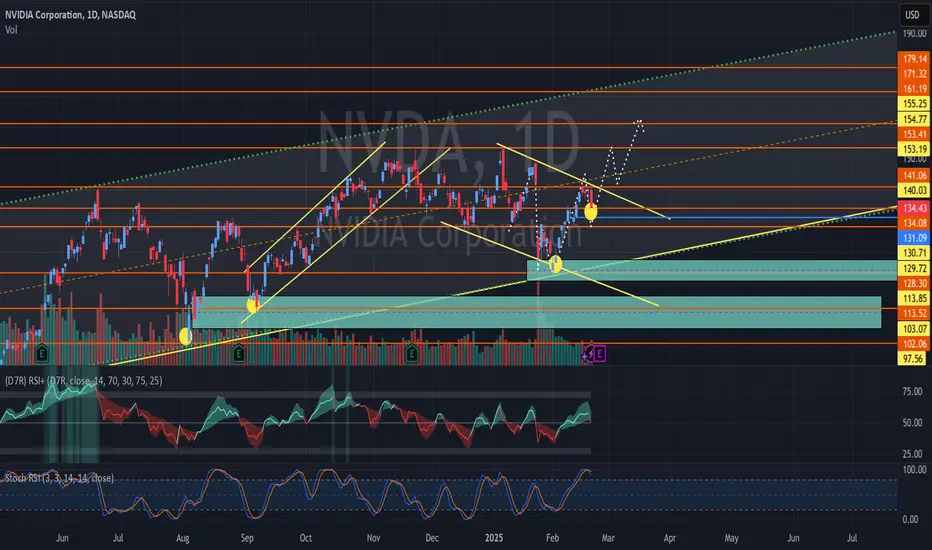Click the 102.06 price label
Screen dimensions: 932x550
(x=914, y=343)
